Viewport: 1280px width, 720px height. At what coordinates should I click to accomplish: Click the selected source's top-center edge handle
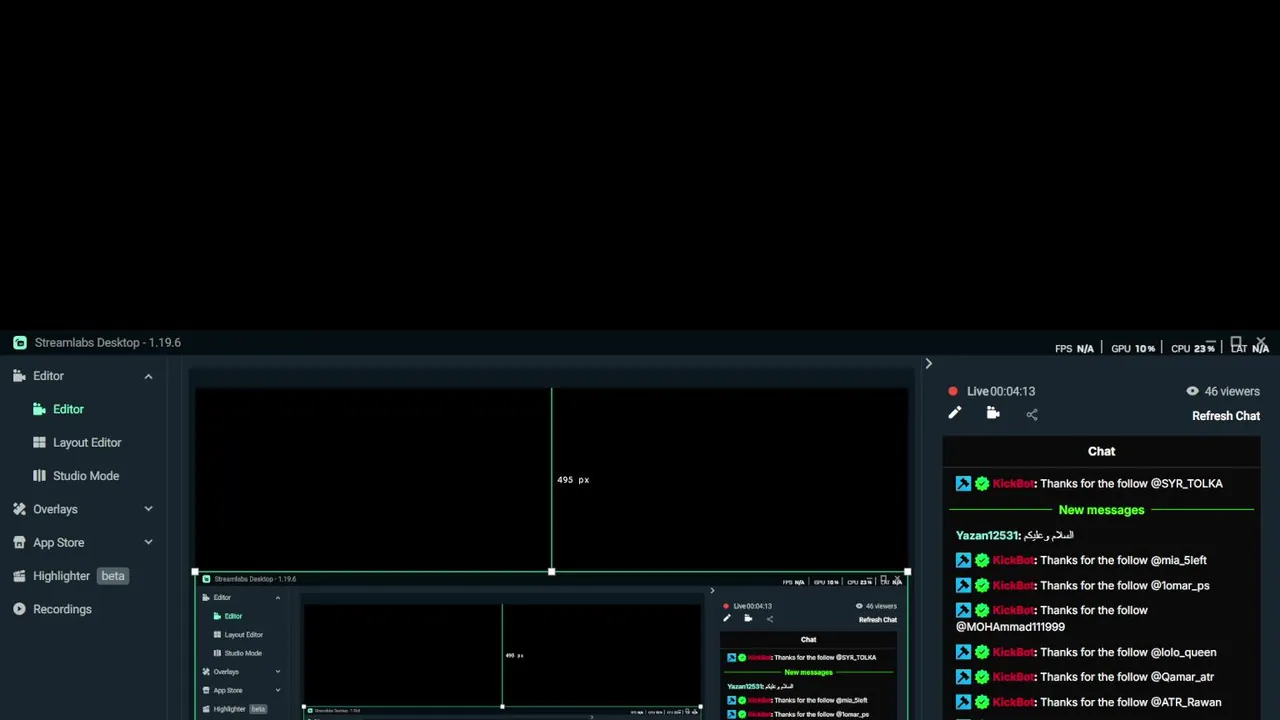[551, 572]
